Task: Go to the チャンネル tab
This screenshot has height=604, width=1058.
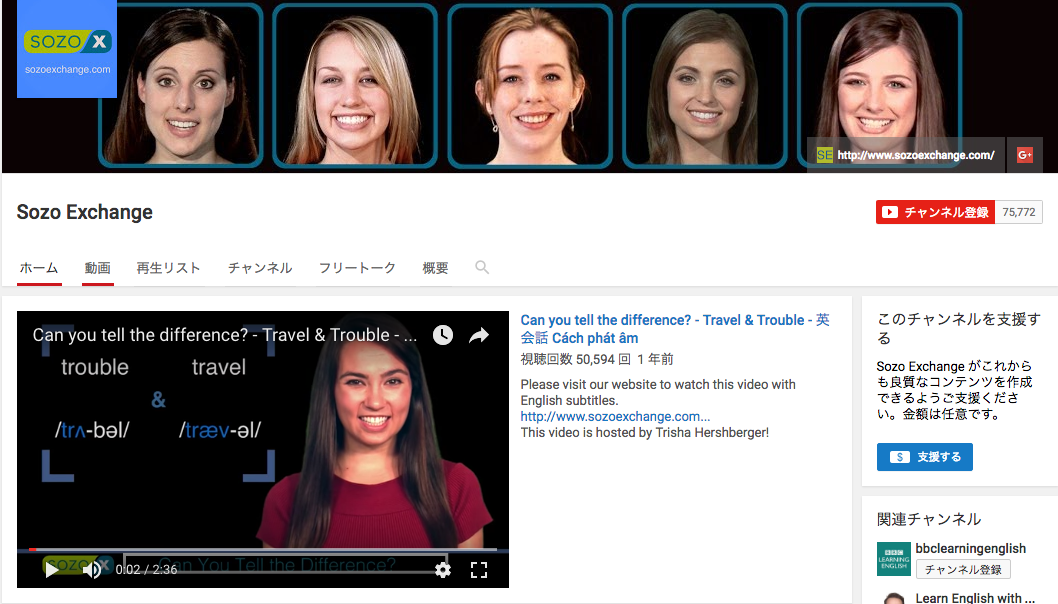Action: pyautogui.click(x=260, y=268)
